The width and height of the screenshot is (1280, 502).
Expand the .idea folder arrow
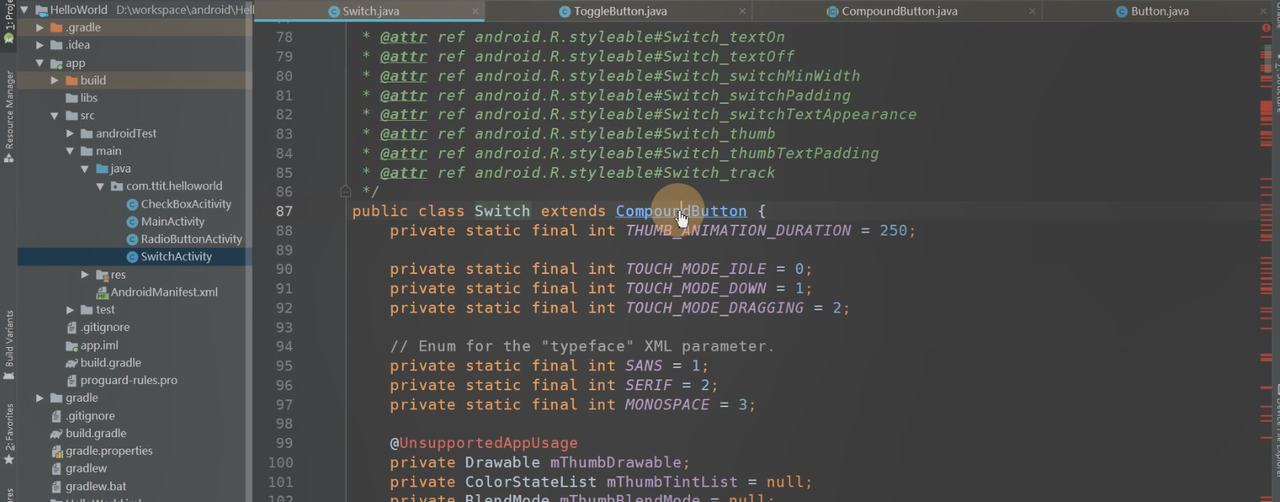coord(40,45)
